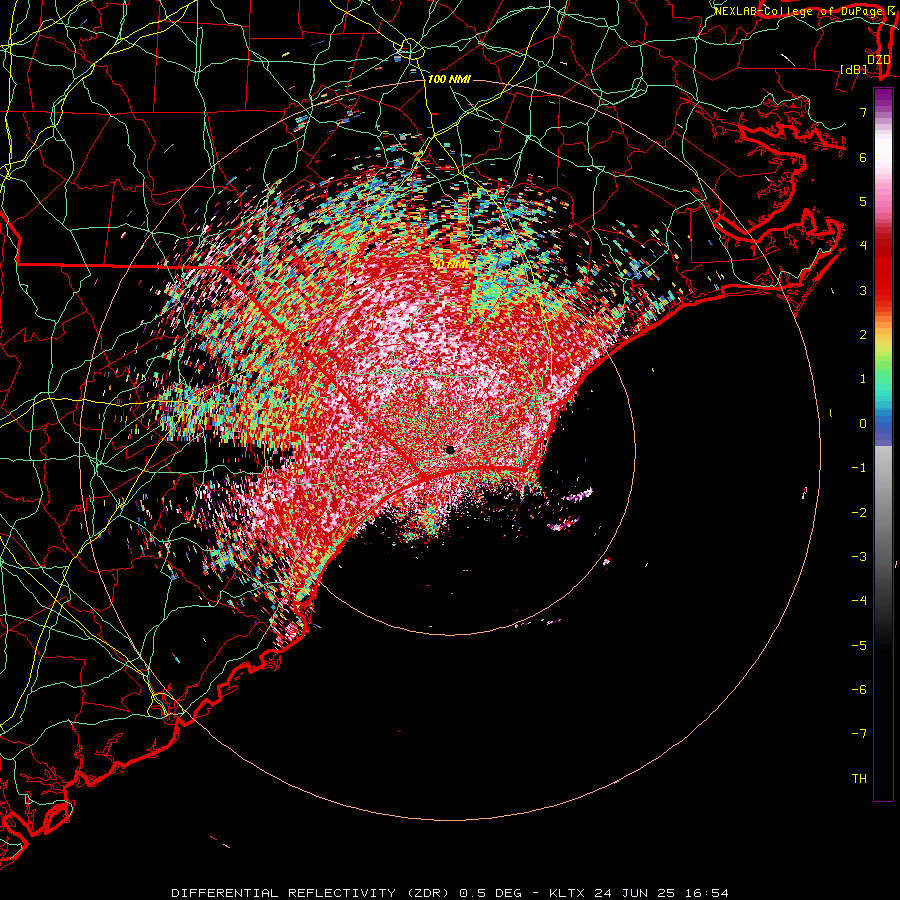
Task: Click the black radar site dot
Action: coord(450,449)
